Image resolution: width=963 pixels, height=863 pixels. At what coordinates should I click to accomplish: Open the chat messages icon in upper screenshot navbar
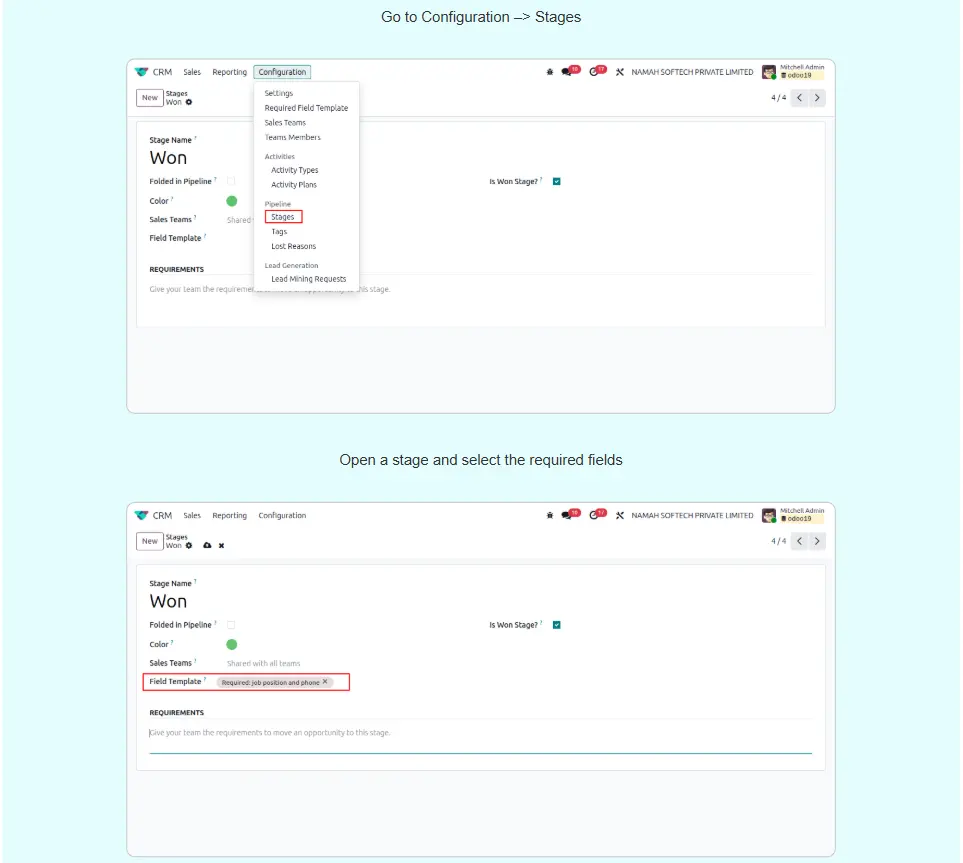[x=568, y=72]
